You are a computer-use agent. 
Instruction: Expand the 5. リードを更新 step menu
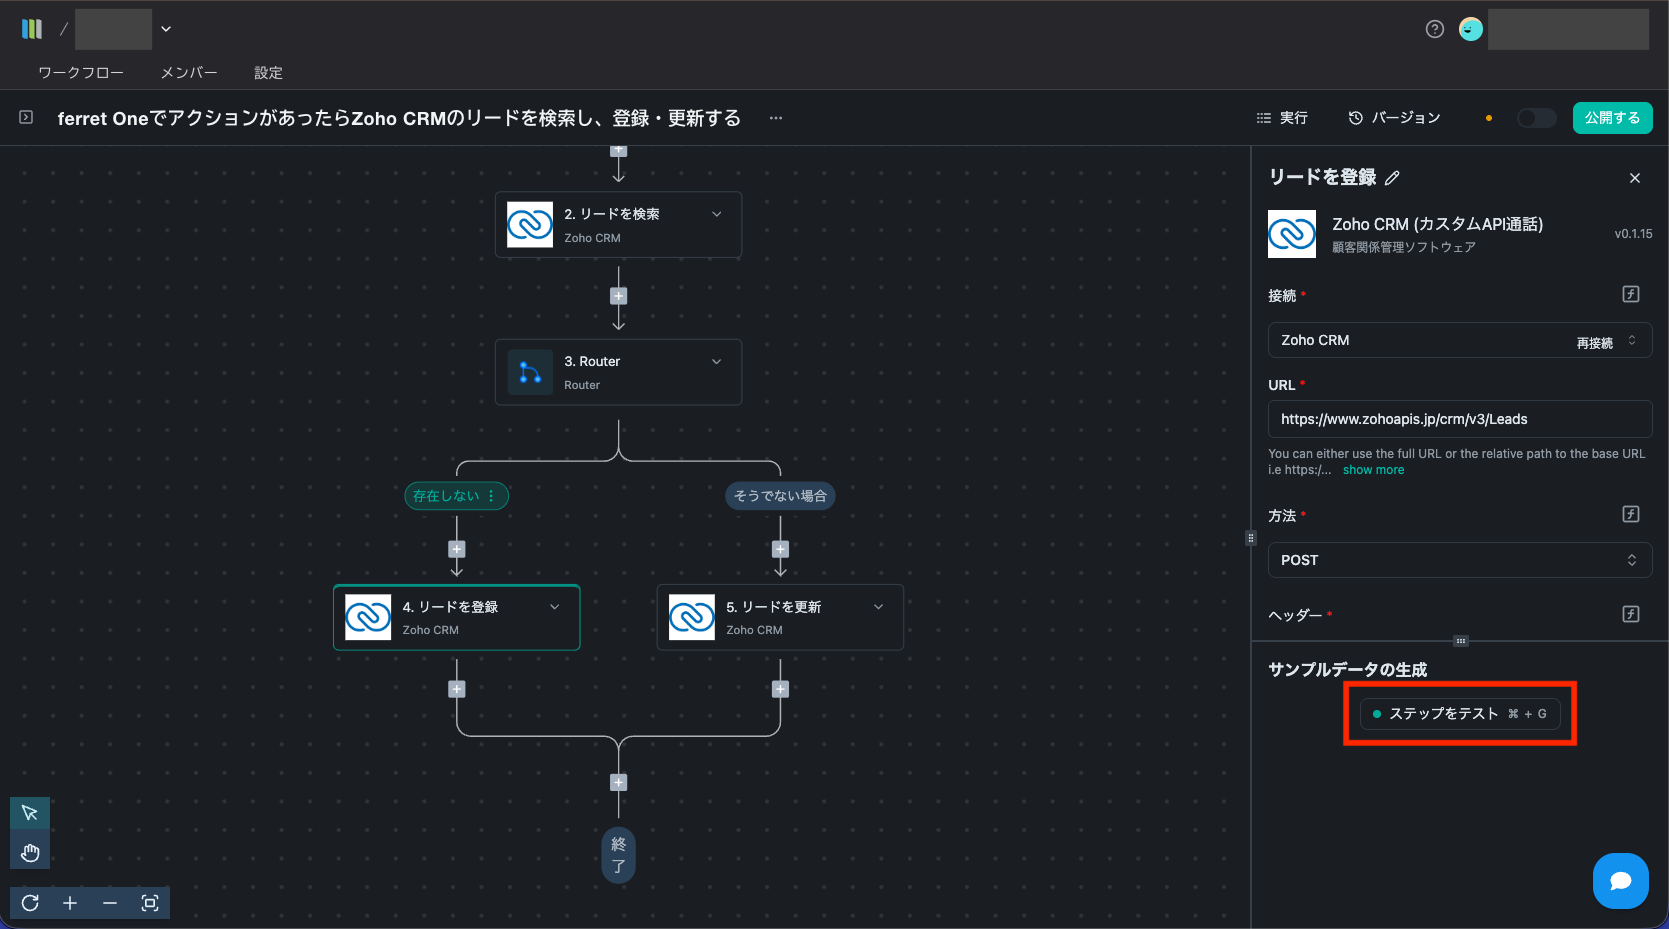coord(878,607)
